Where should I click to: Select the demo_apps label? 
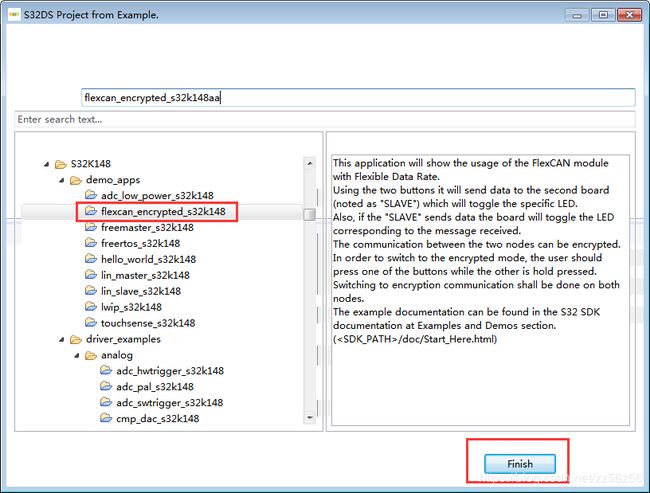[x=113, y=180]
